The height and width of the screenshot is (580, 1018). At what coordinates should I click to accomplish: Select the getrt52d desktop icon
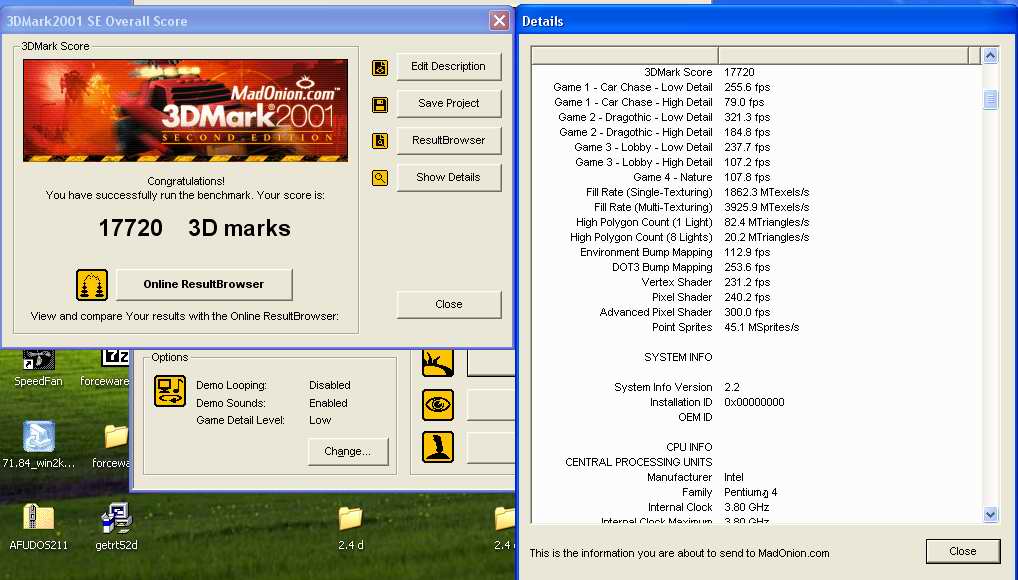[x=116, y=527]
